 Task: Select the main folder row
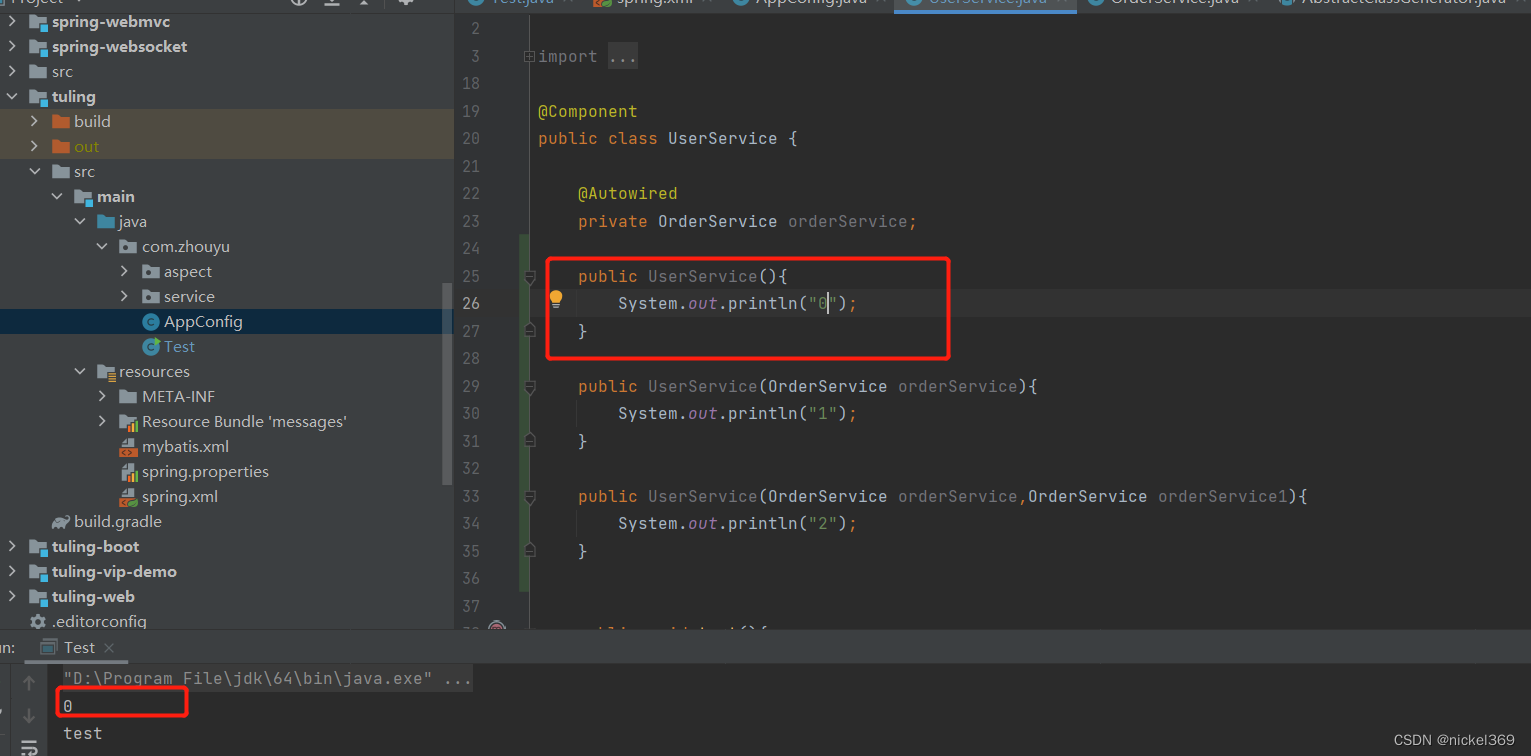pyautogui.click(x=226, y=197)
